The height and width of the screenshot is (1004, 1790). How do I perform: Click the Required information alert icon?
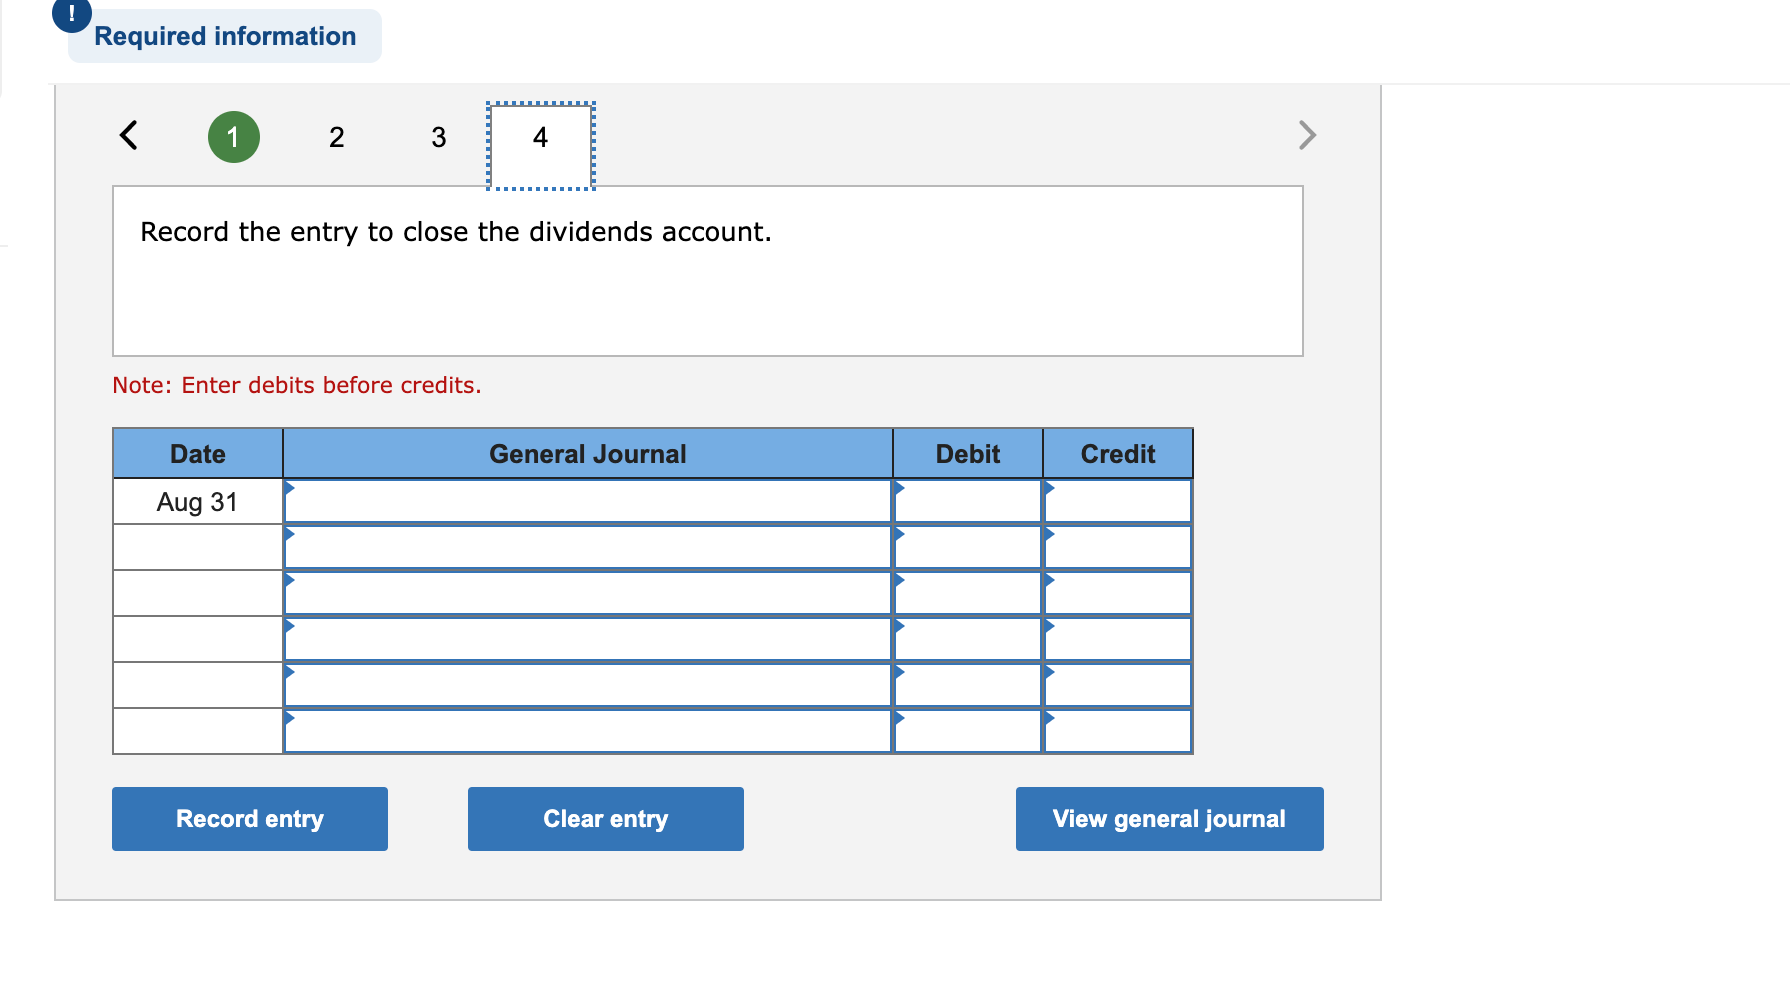[x=71, y=14]
